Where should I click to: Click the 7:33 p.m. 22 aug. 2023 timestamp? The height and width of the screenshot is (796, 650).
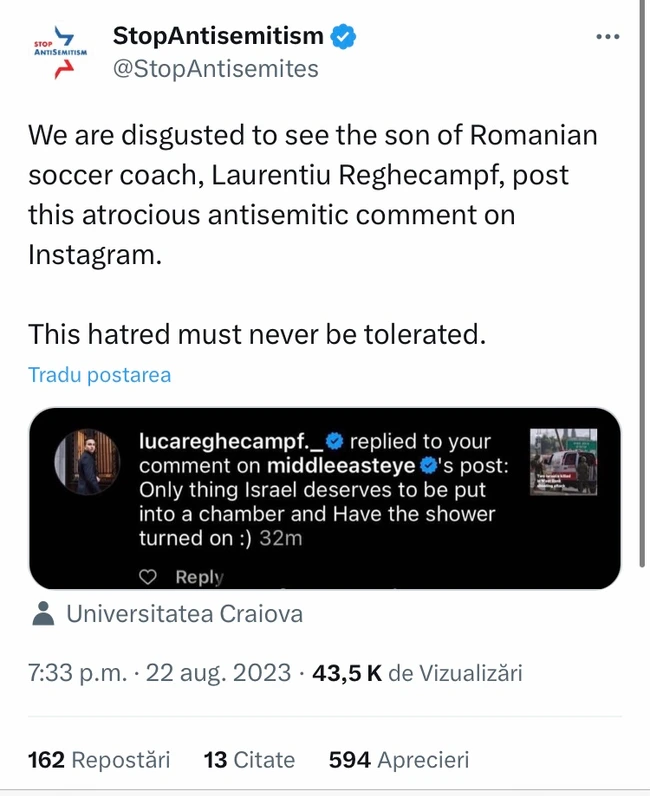(160, 673)
